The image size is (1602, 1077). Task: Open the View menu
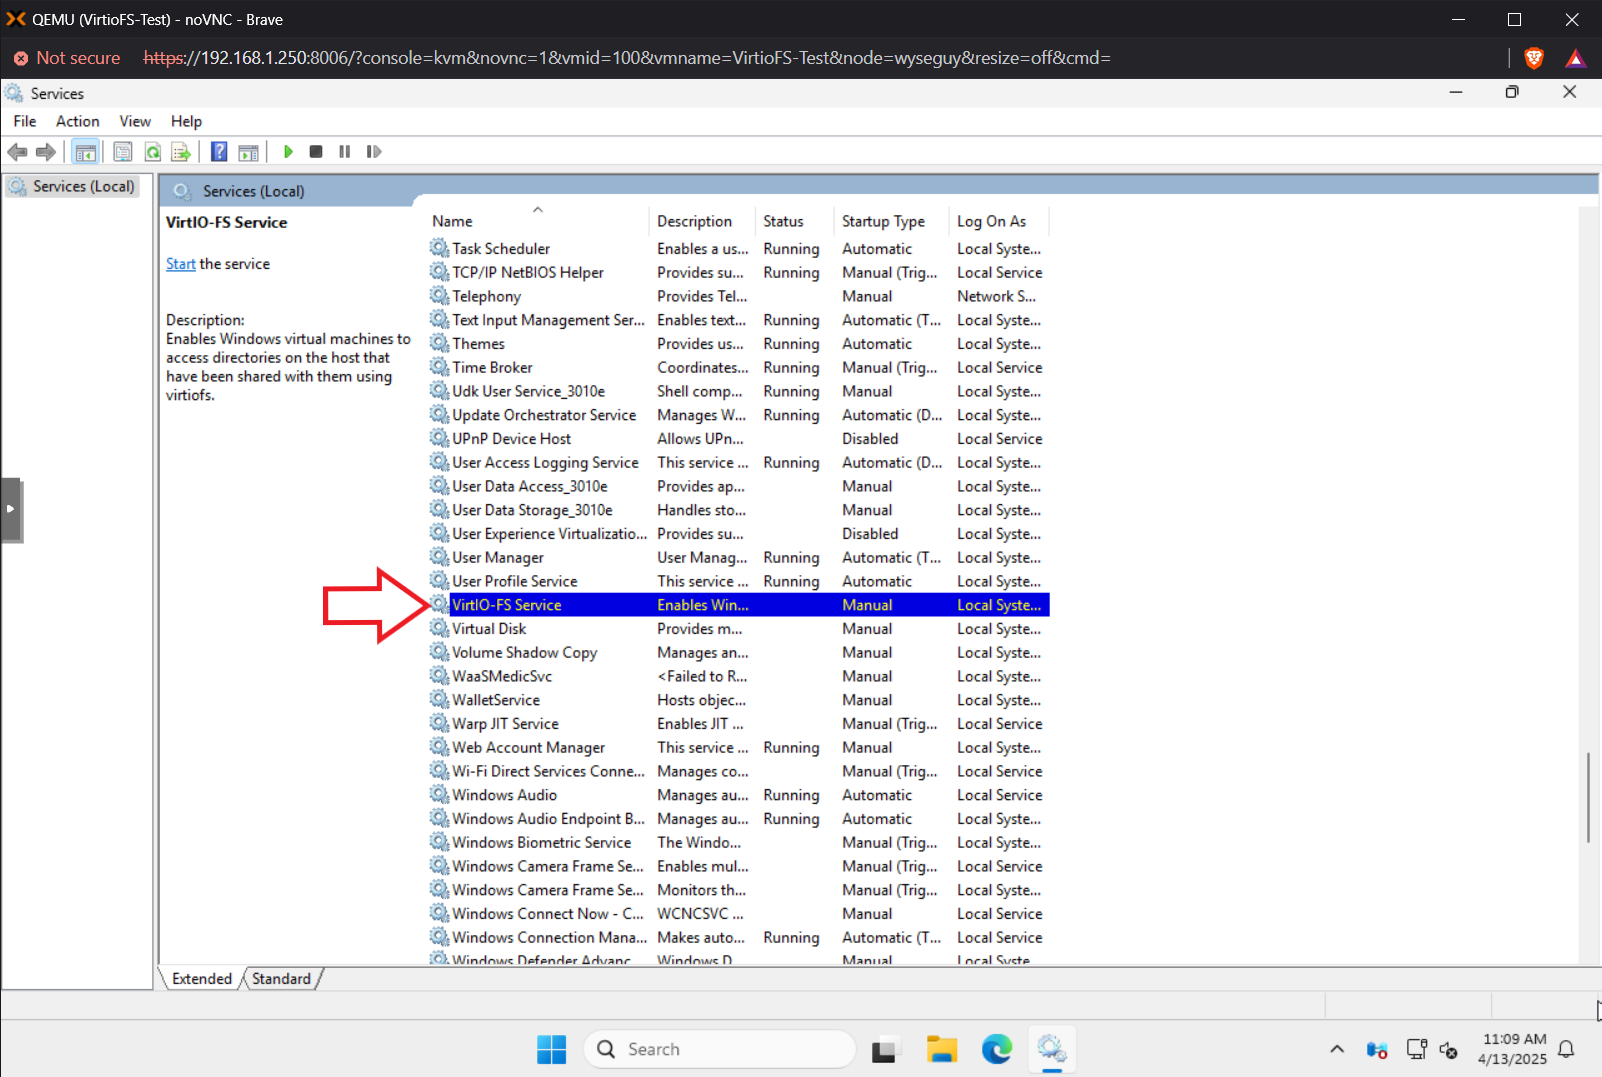(x=135, y=121)
